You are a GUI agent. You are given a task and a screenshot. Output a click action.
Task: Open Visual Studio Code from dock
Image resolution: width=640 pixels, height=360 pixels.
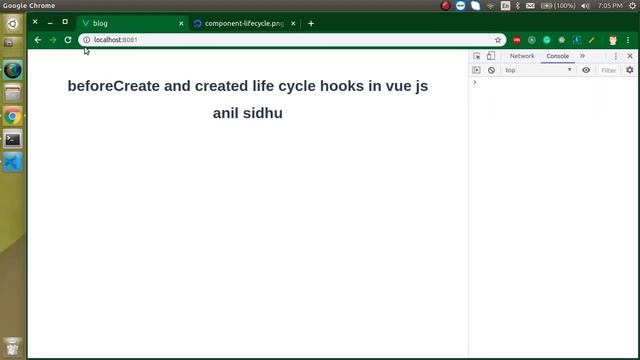(x=13, y=162)
